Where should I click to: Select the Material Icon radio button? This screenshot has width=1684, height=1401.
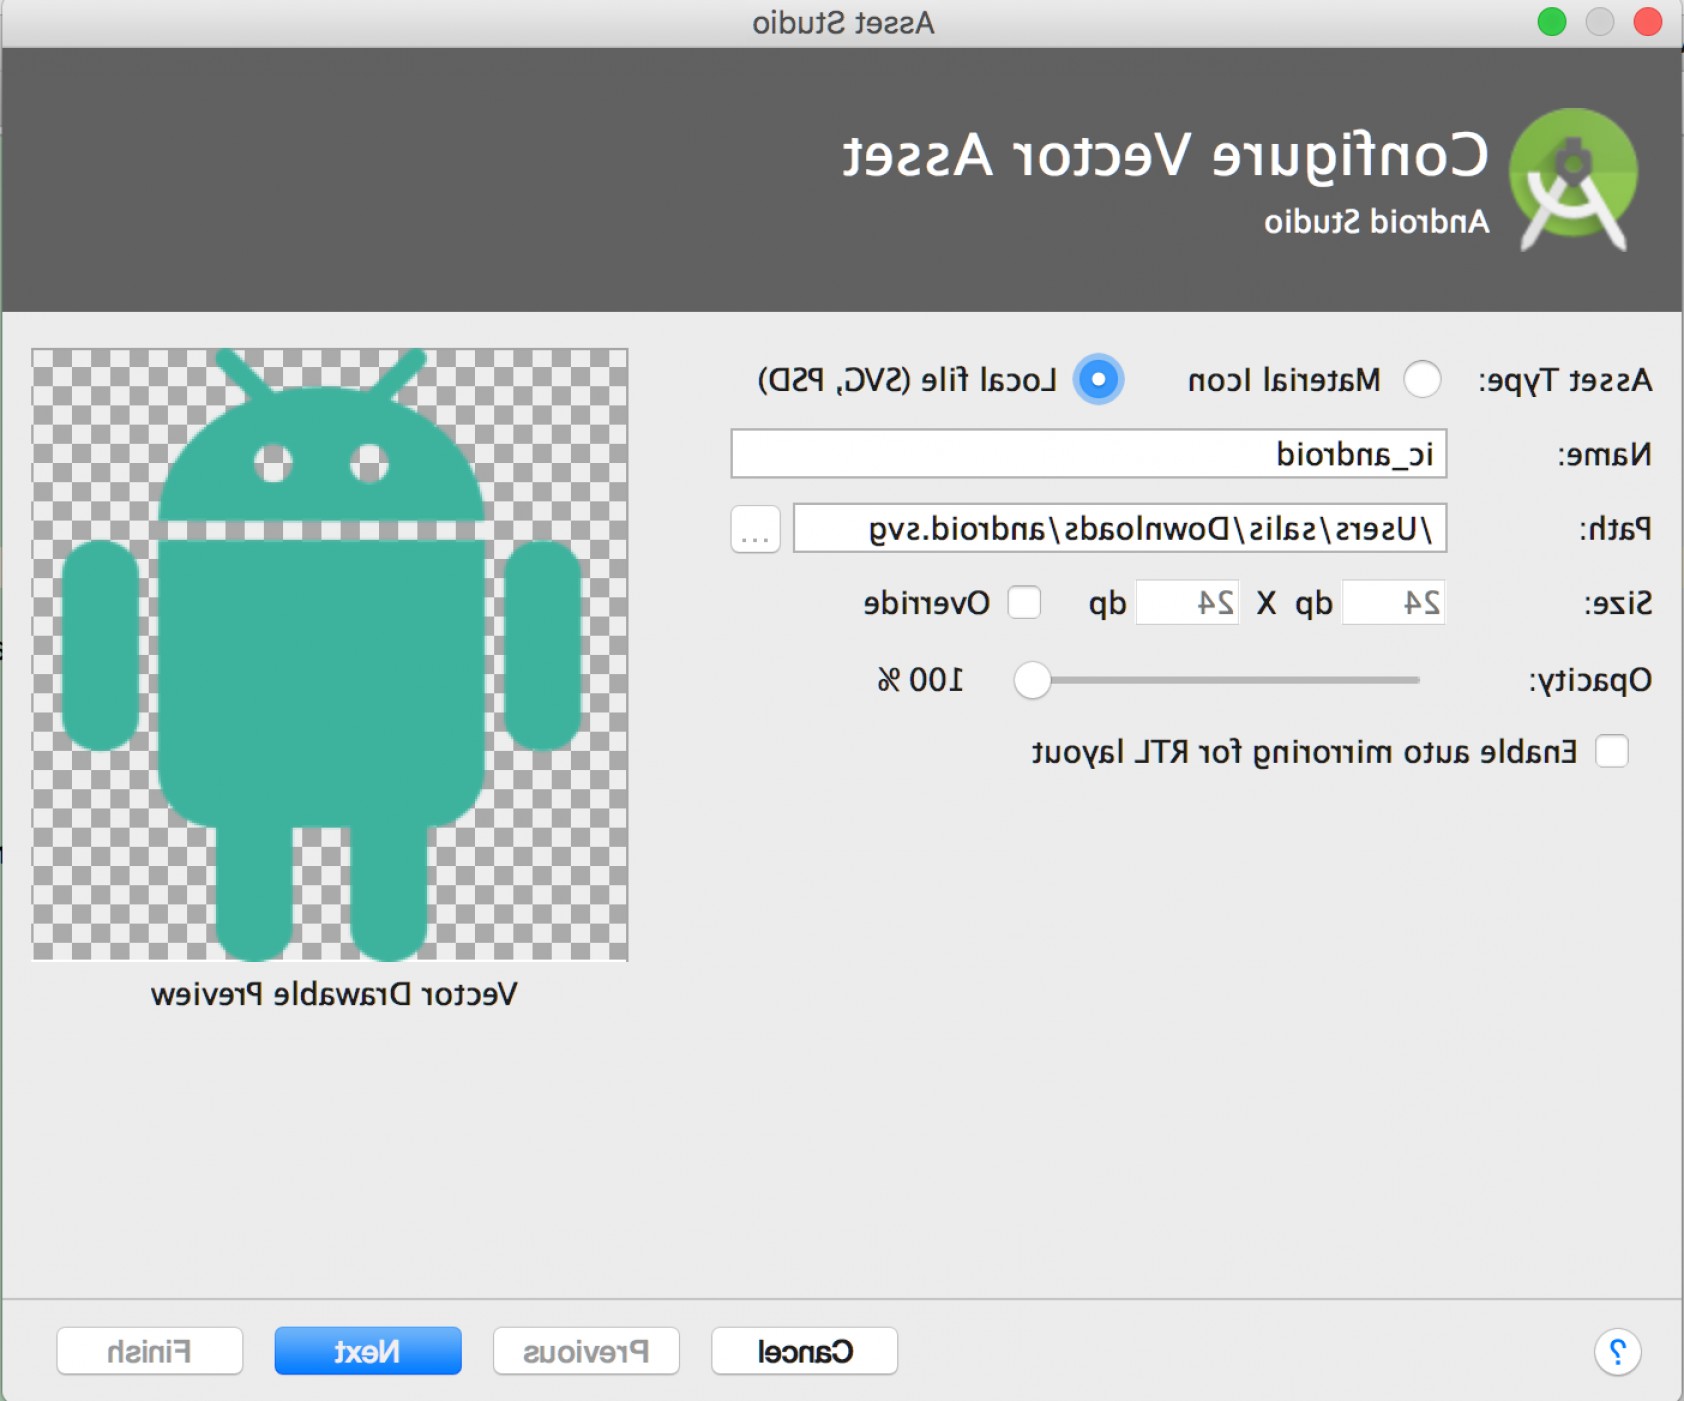coord(1421,380)
